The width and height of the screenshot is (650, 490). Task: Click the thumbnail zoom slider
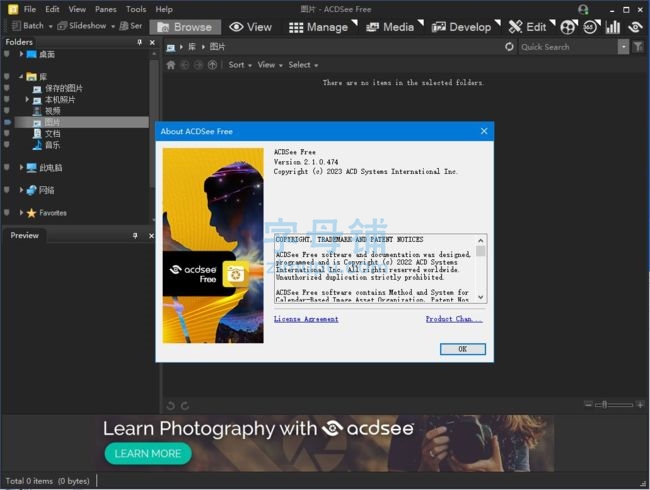(614, 404)
